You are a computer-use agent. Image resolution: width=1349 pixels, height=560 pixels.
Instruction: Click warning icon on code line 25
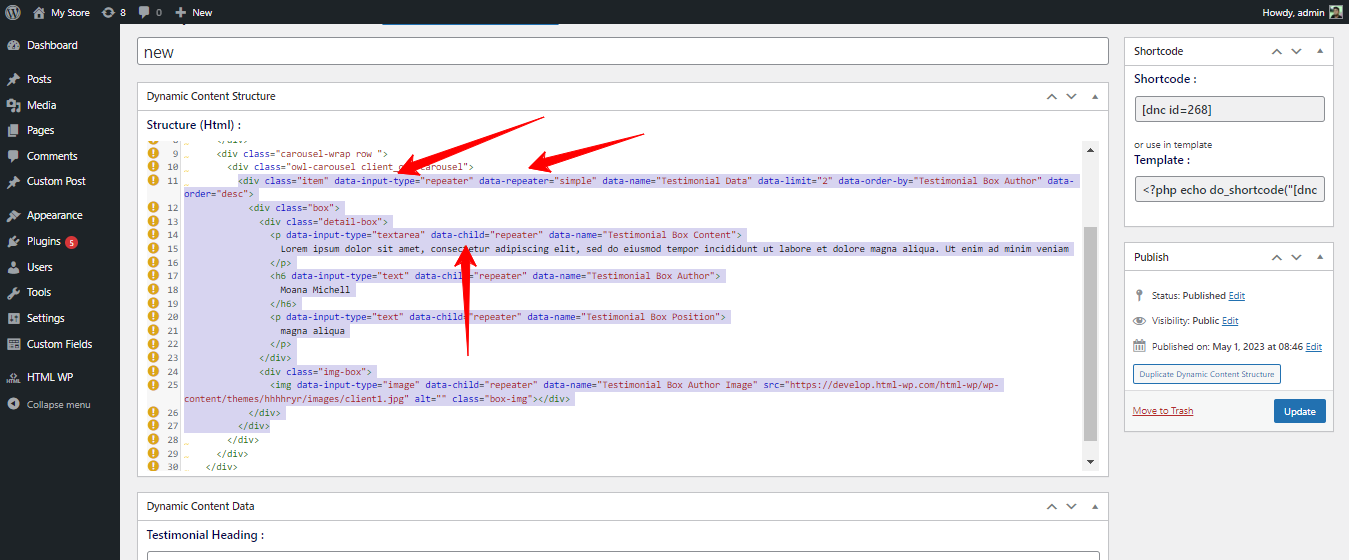pos(153,384)
